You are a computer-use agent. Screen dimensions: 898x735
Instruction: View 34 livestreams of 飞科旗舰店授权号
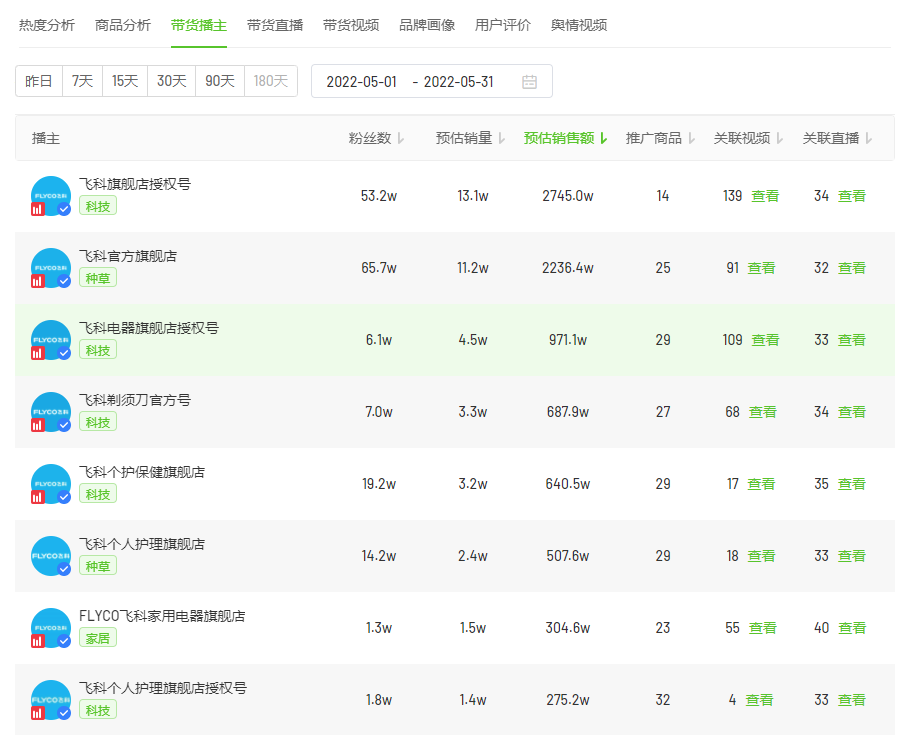[x=852, y=196]
